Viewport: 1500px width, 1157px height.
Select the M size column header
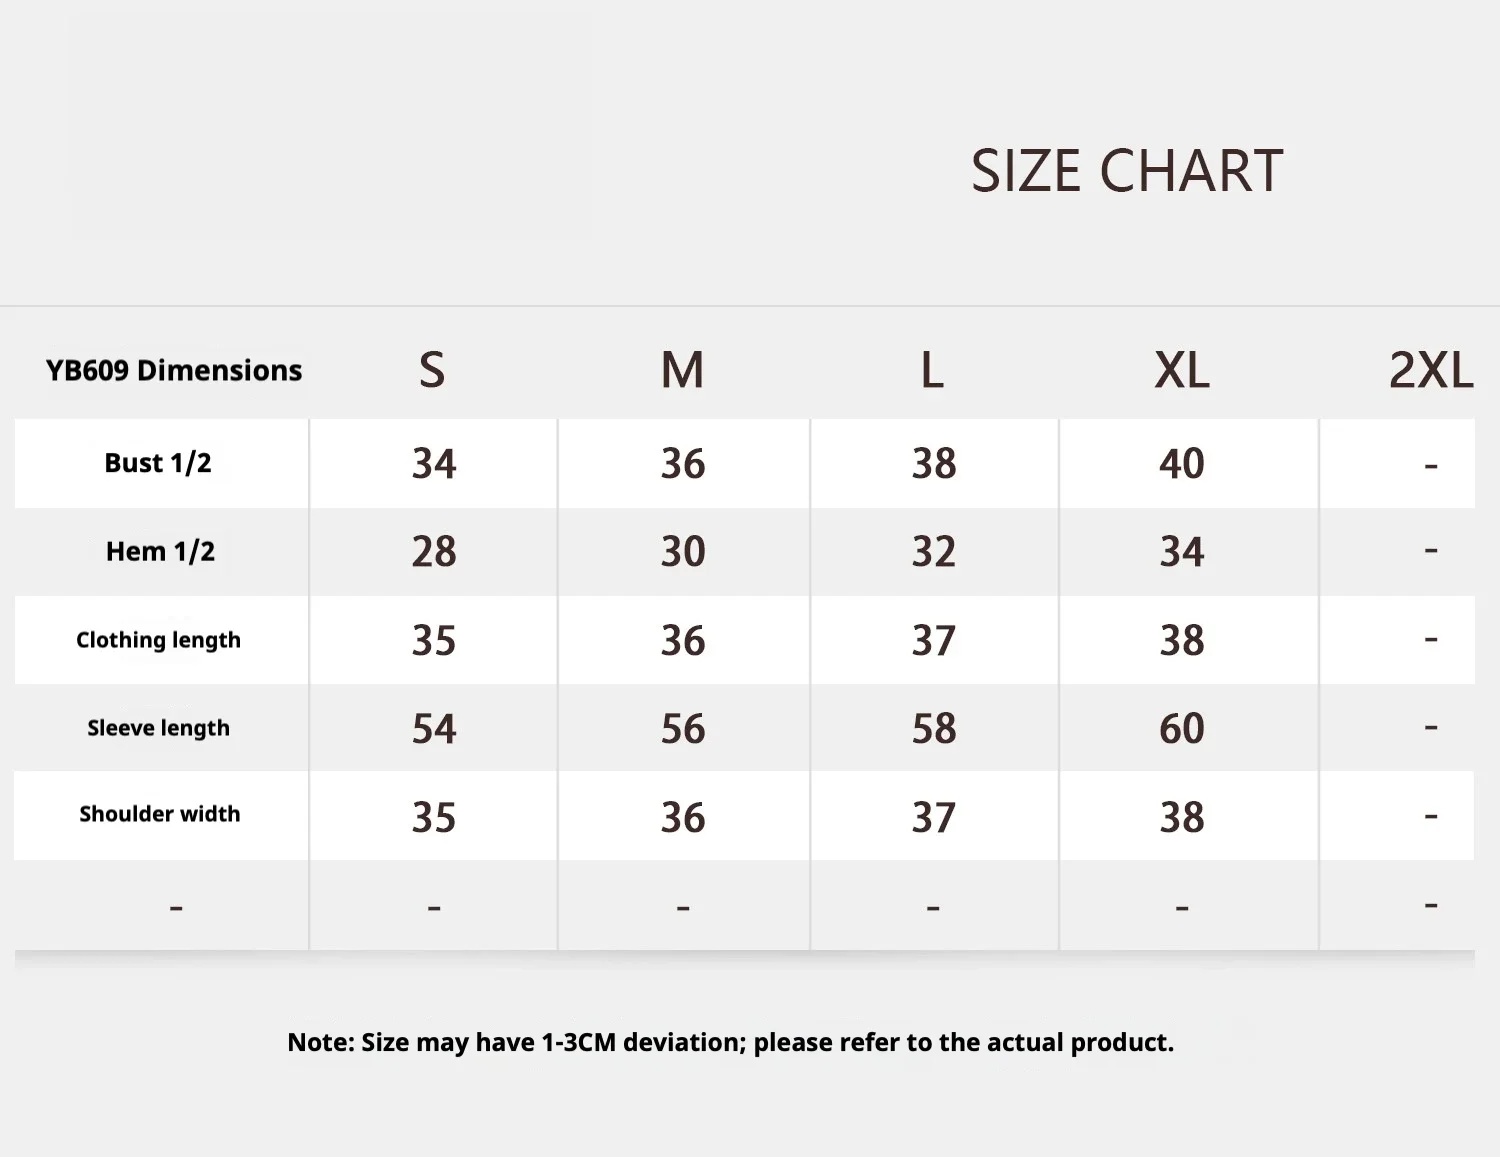(682, 370)
